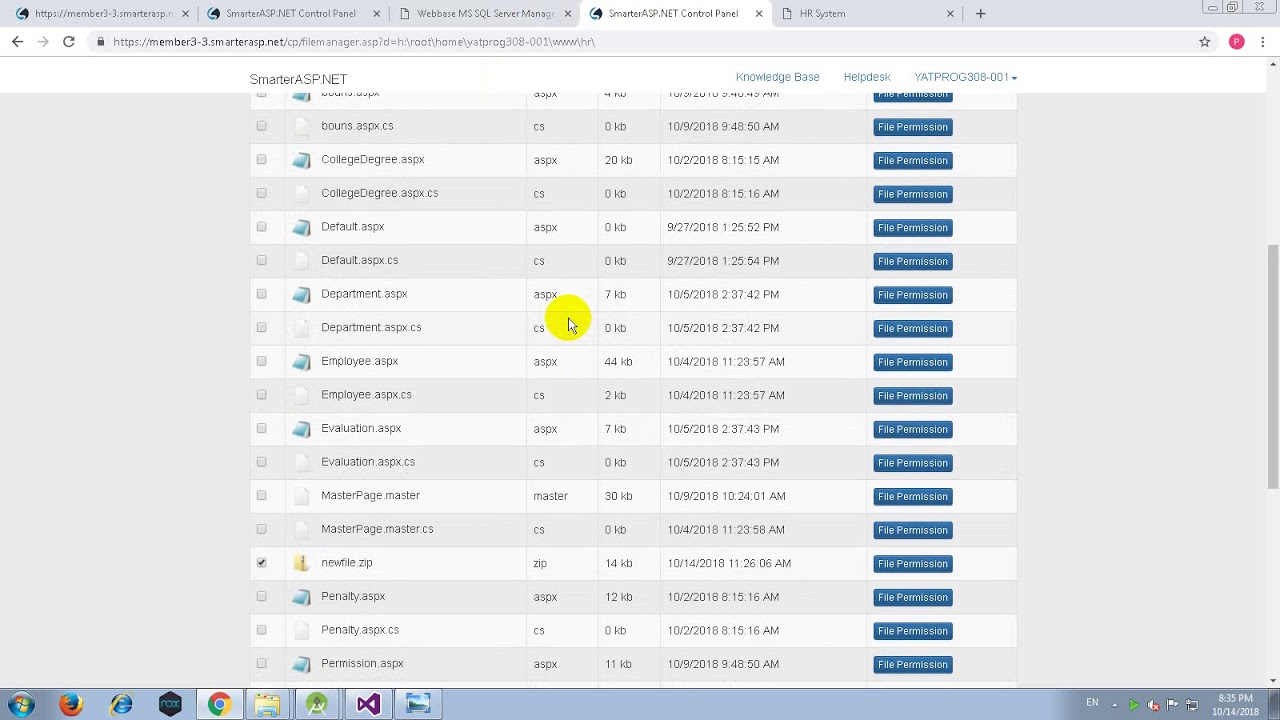
Task: Click the Penalty.aspx file icon
Action: click(301, 597)
